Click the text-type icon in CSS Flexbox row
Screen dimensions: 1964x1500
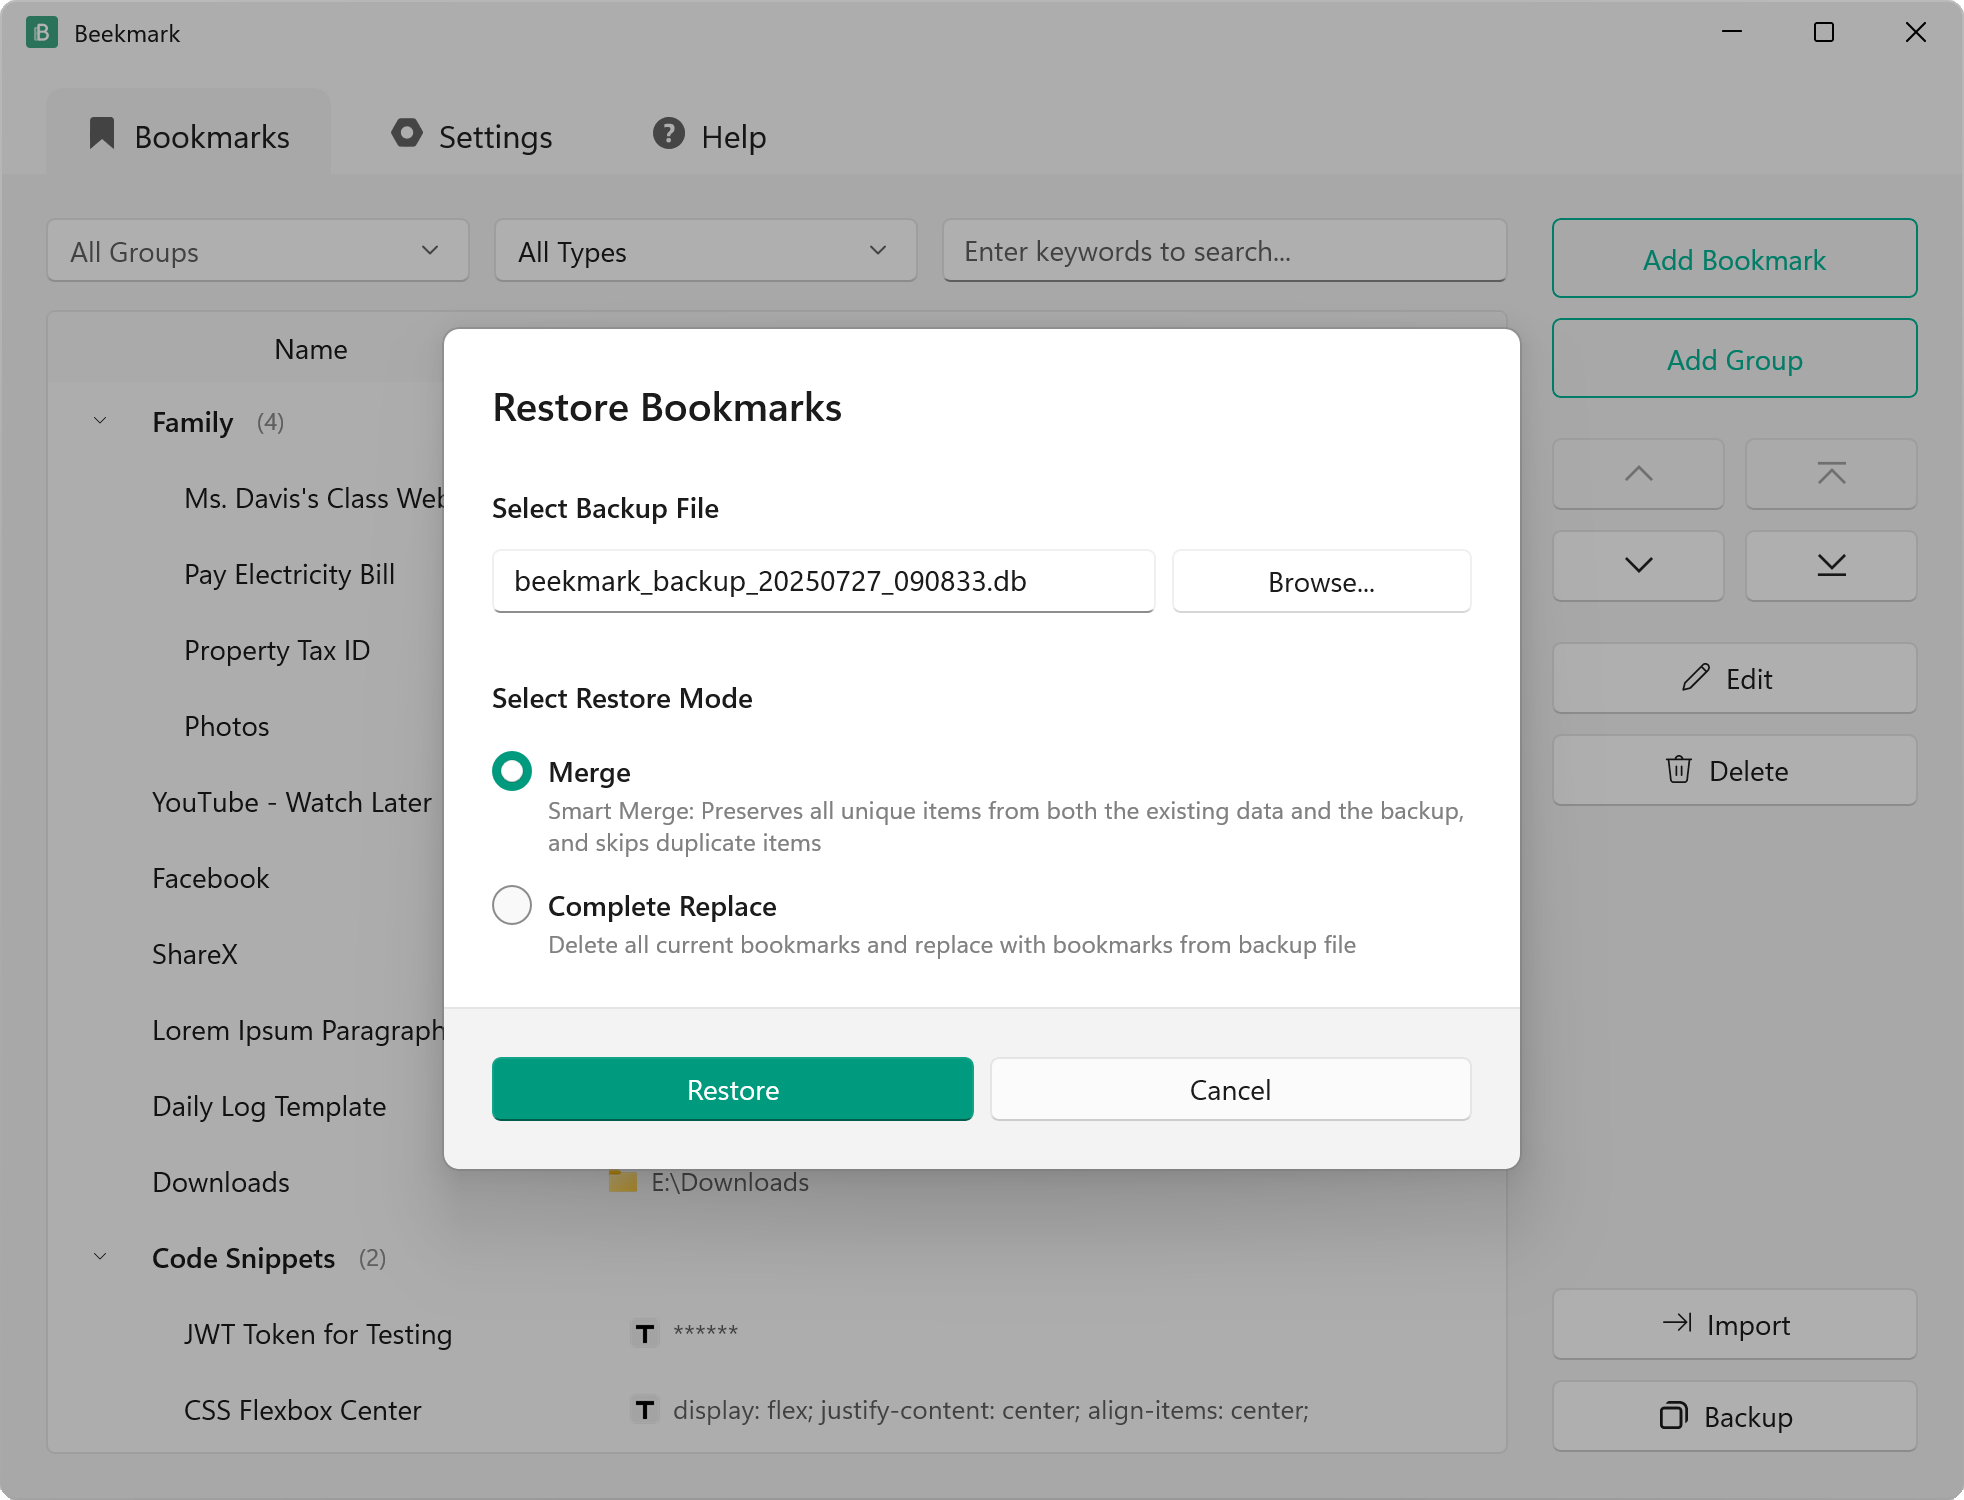pyautogui.click(x=645, y=1410)
